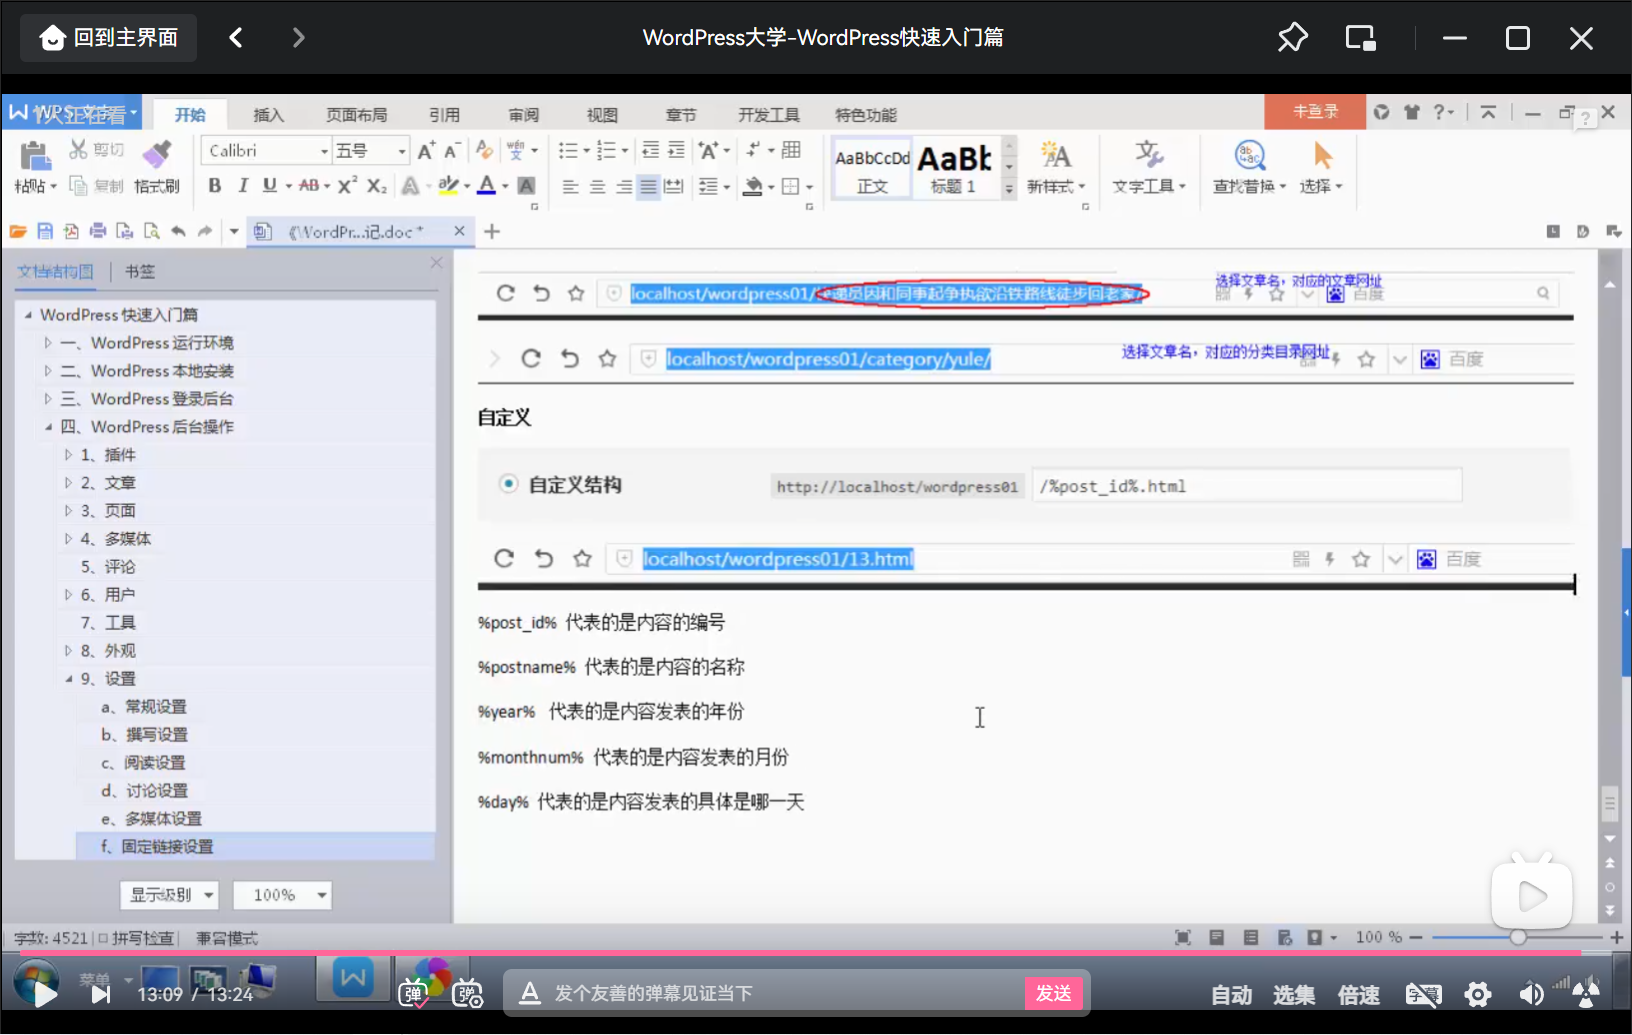This screenshot has width=1632, height=1035.
Task: Select the c、阅读设置 outline item
Action: (x=144, y=763)
